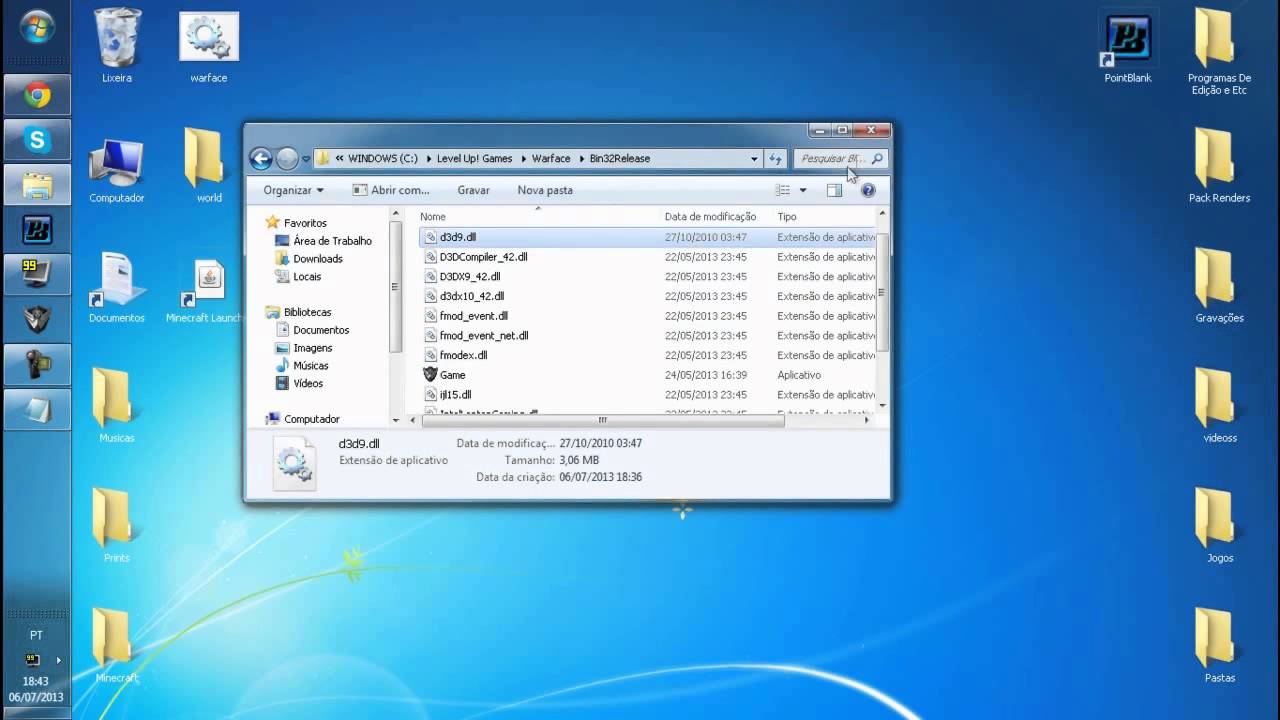Open the recent pages dropdown arrow
This screenshot has height=720, width=1280.
coord(306,159)
